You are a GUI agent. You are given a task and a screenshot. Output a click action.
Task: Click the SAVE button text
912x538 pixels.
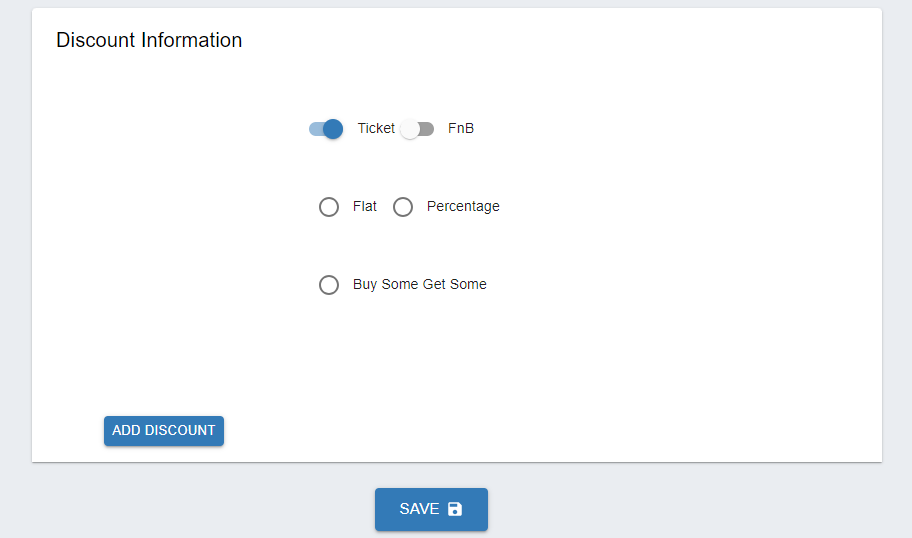tap(419, 509)
